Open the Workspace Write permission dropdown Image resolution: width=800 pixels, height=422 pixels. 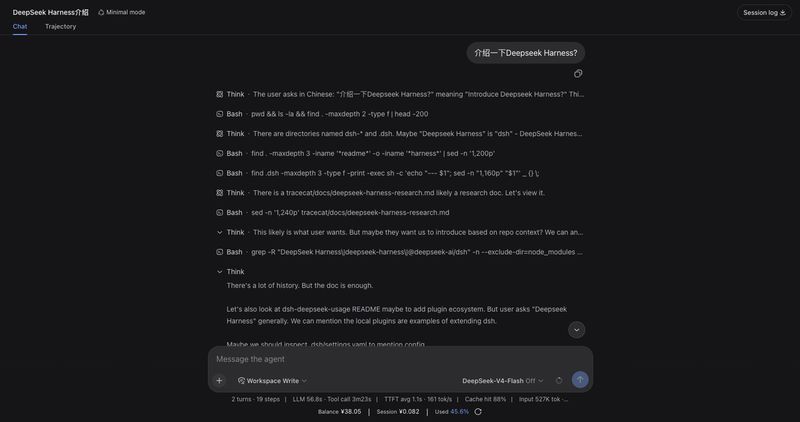pos(272,381)
